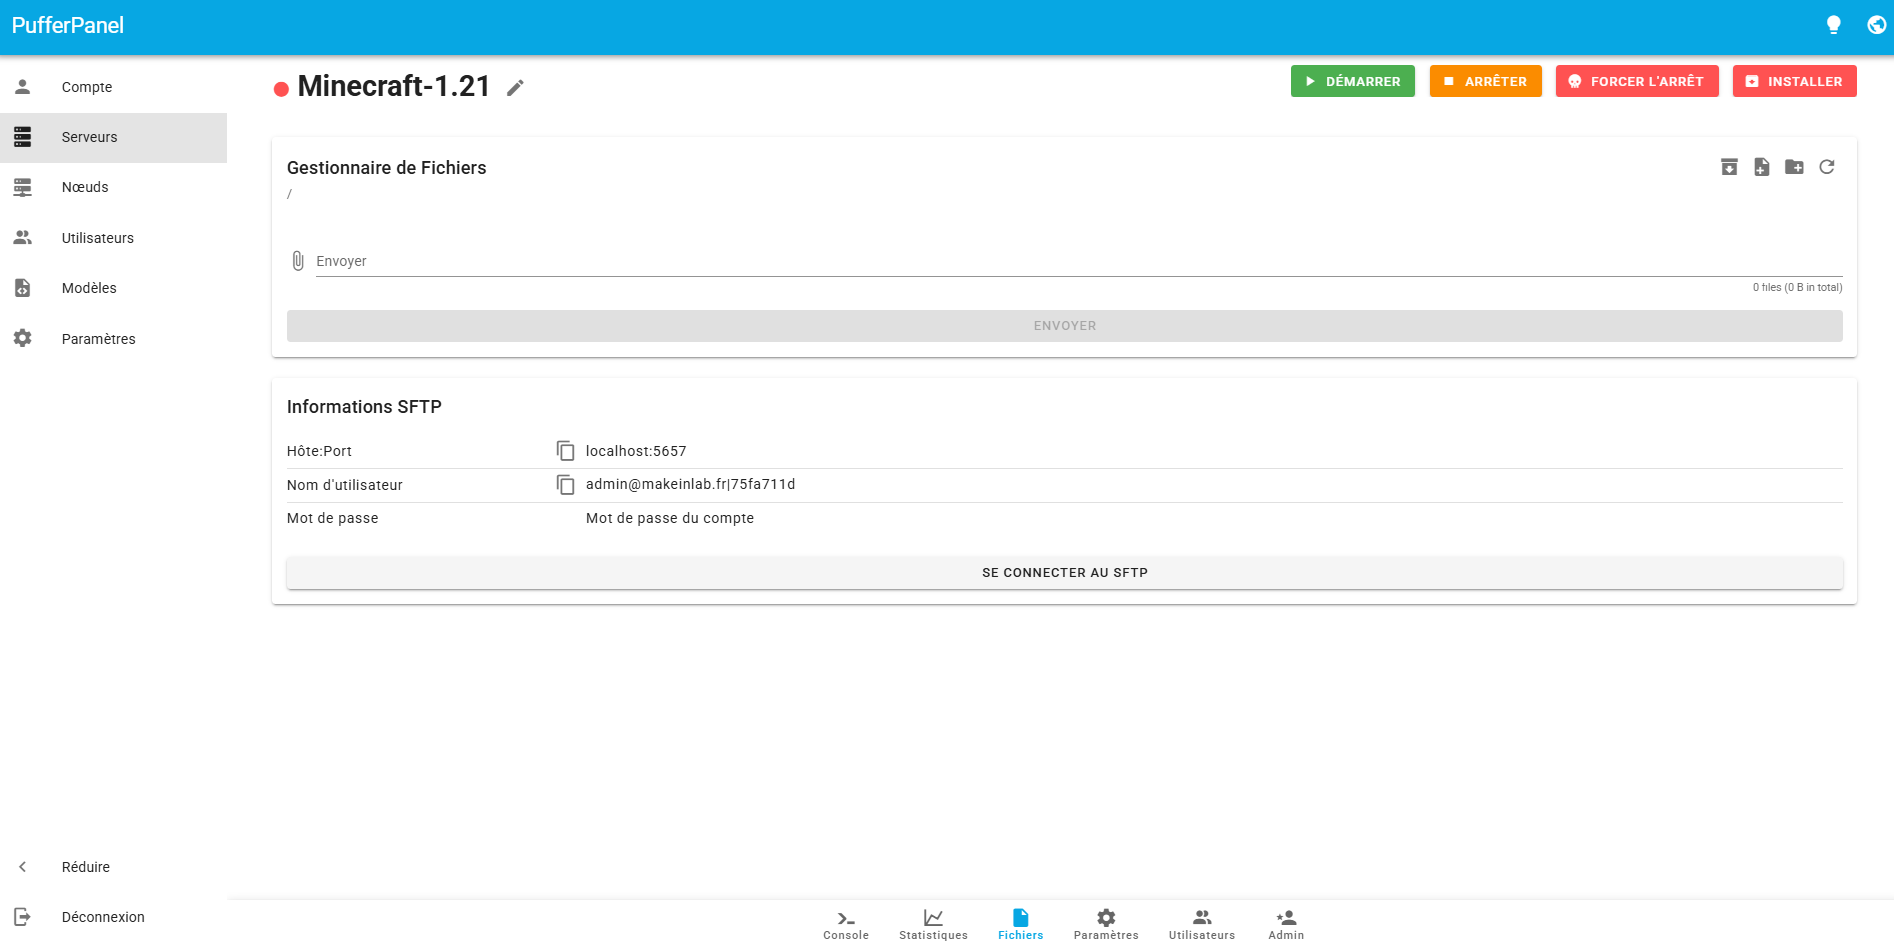Click the Forcer l'arrêt button
Image resolution: width=1894 pixels, height=945 pixels.
(x=1636, y=81)
